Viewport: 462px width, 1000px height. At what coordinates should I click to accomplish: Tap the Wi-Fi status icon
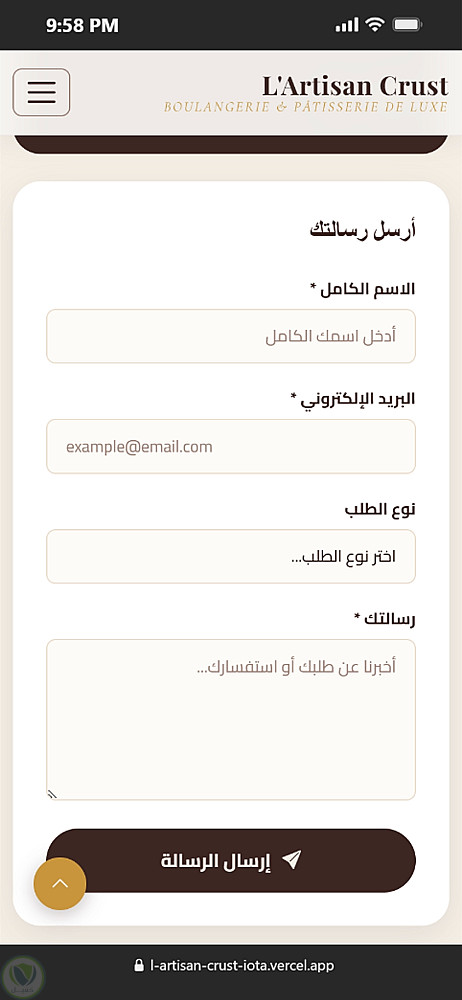[375, 25]
